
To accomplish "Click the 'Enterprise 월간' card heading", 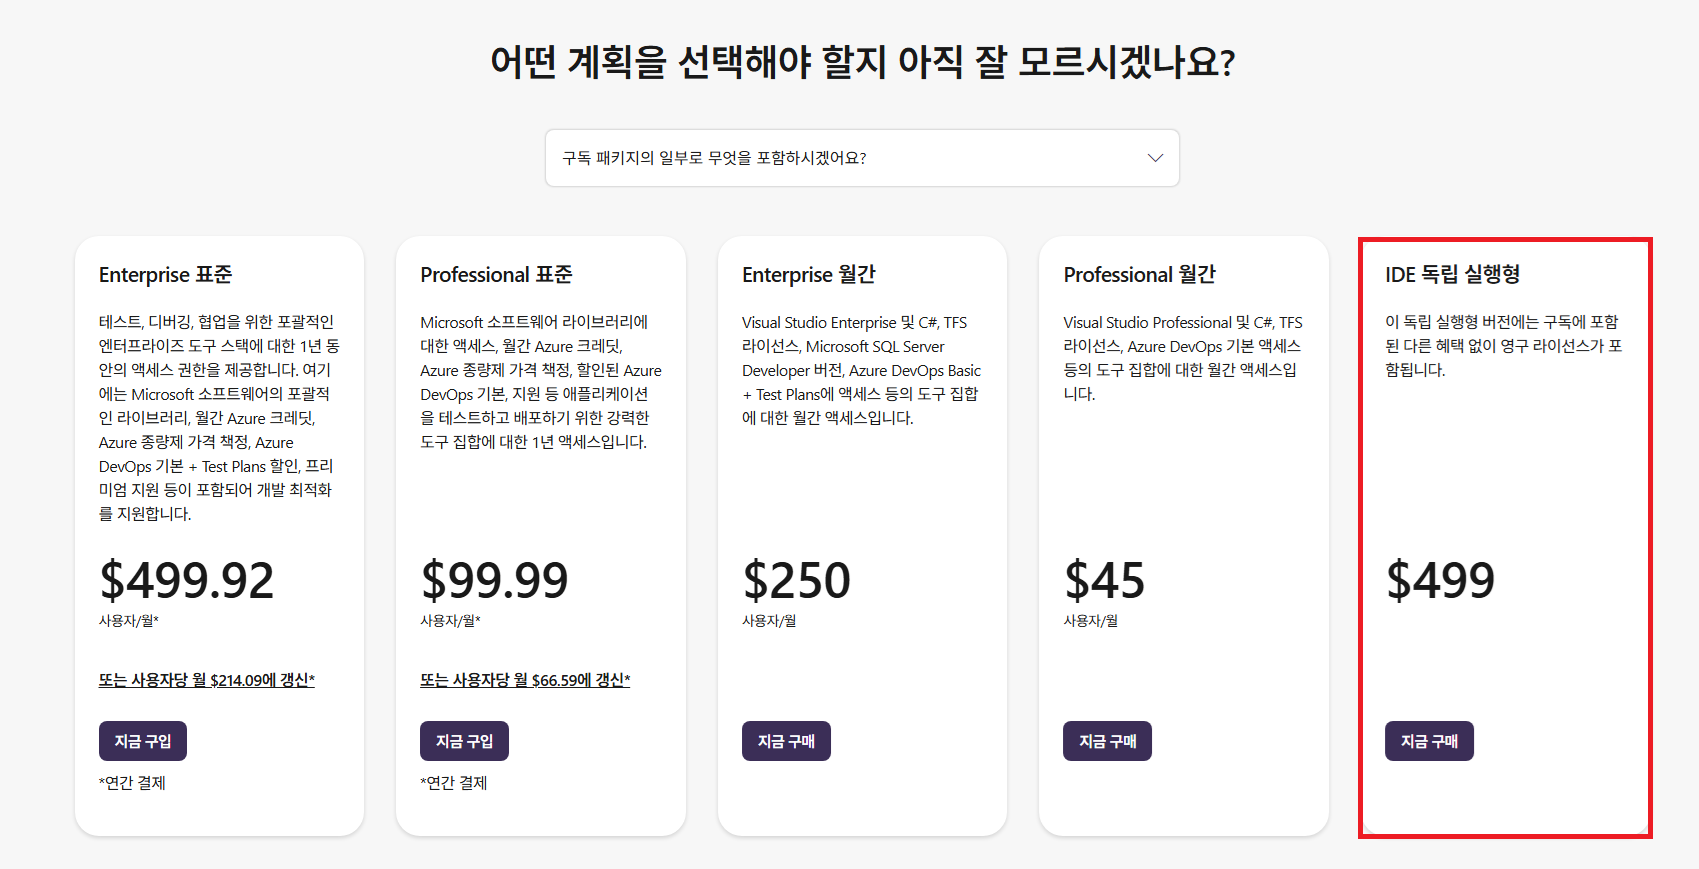I will pyautogui.click(x=809, y=275).
